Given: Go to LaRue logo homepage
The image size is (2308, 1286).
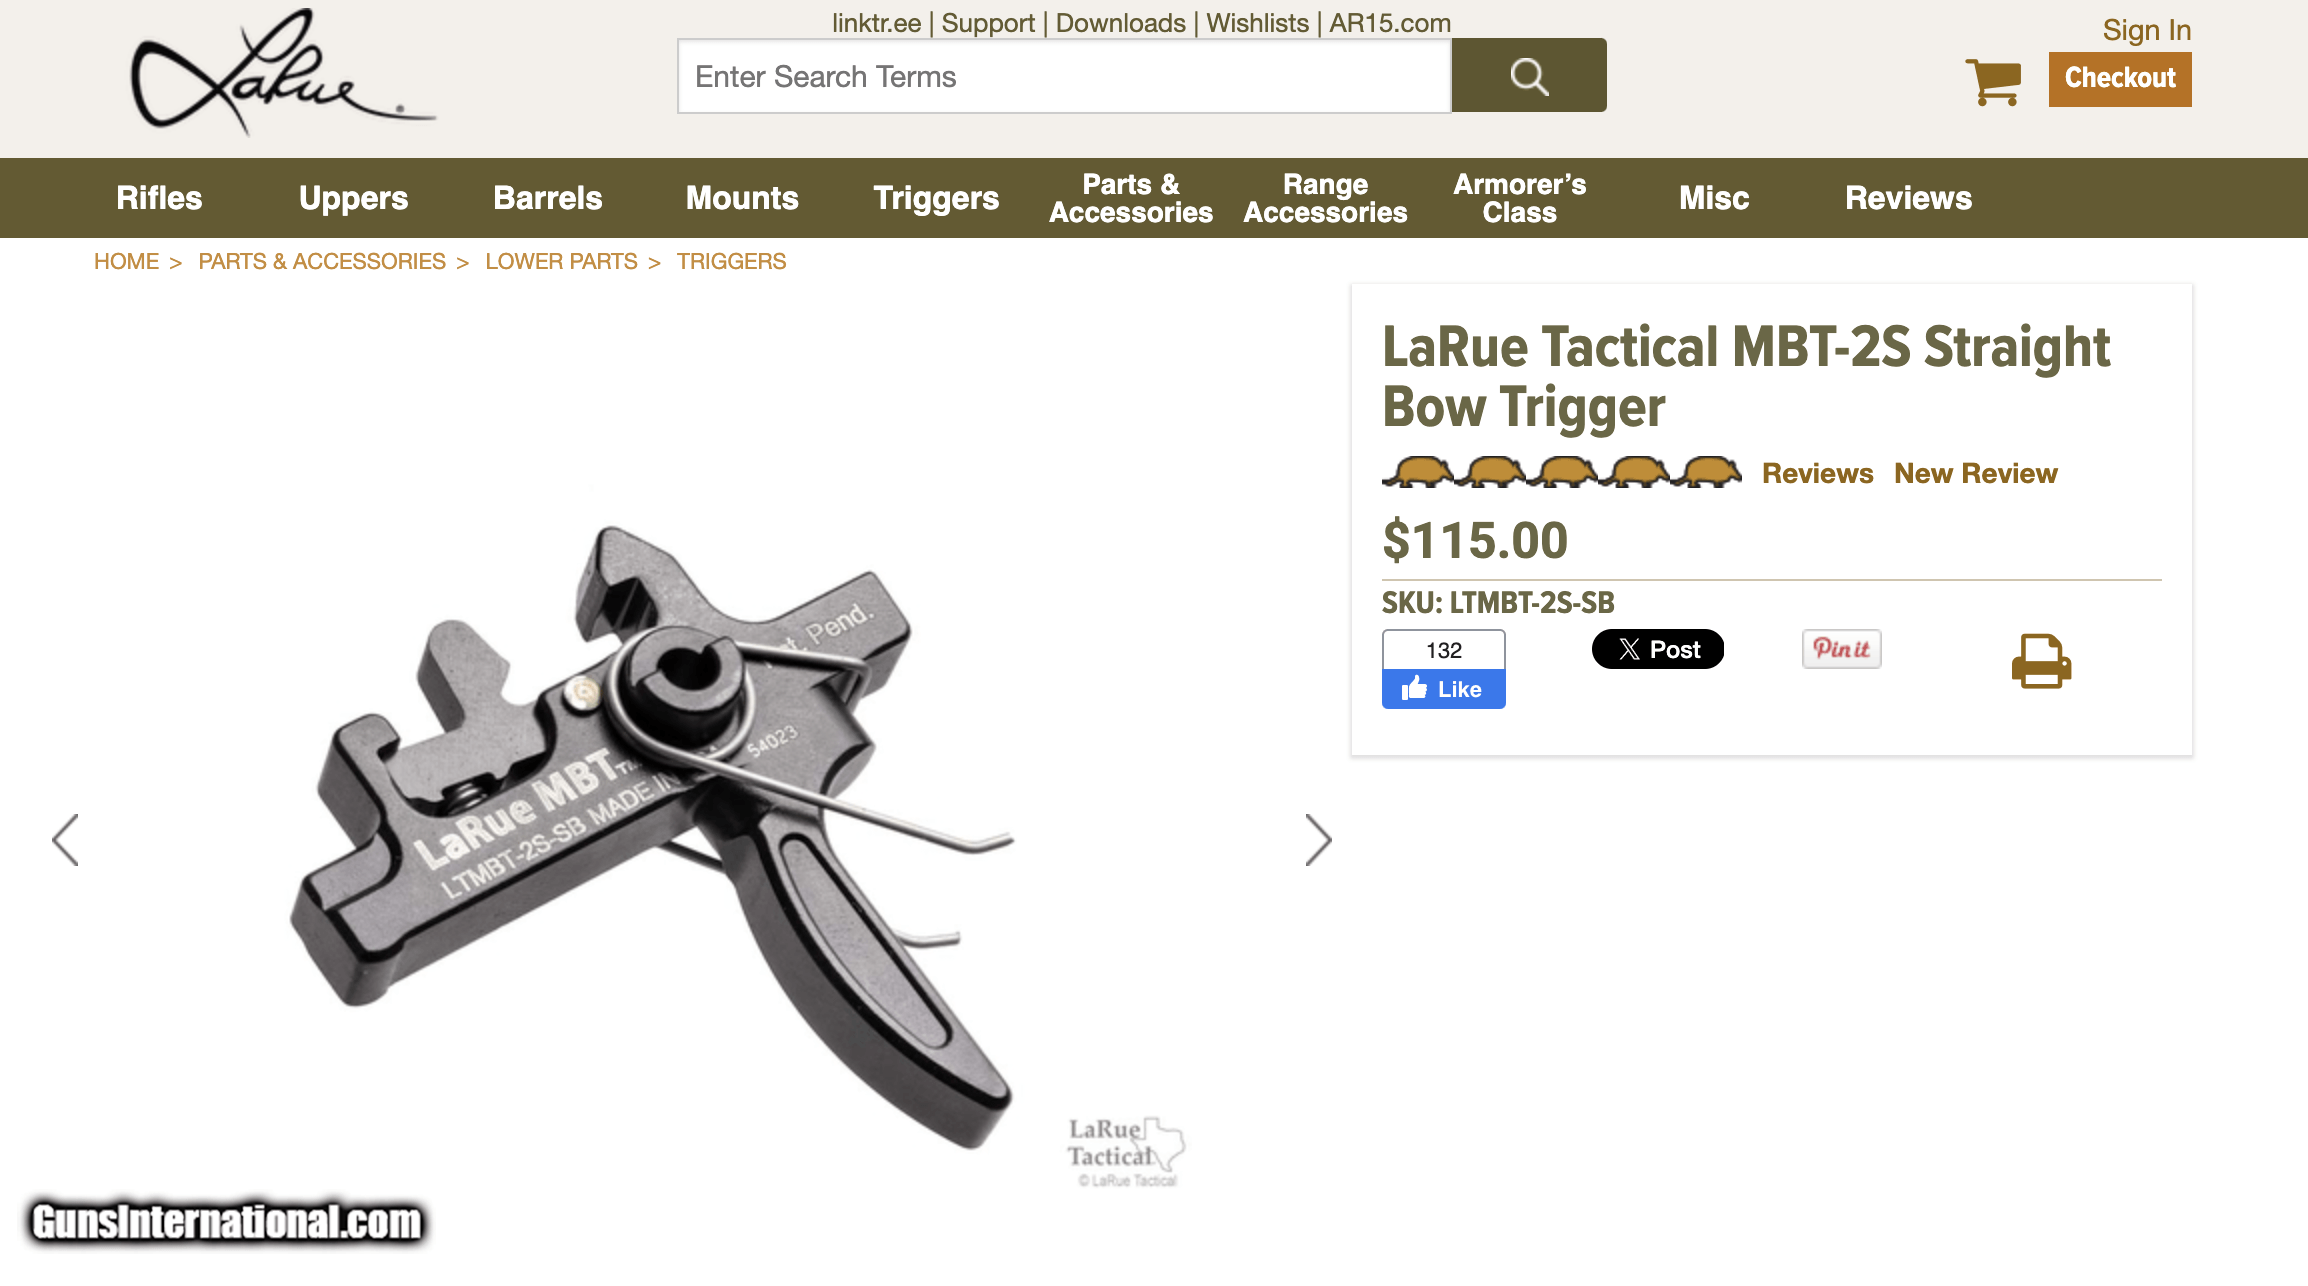Looking at the screenshot, I should click(x=283, y=72).
